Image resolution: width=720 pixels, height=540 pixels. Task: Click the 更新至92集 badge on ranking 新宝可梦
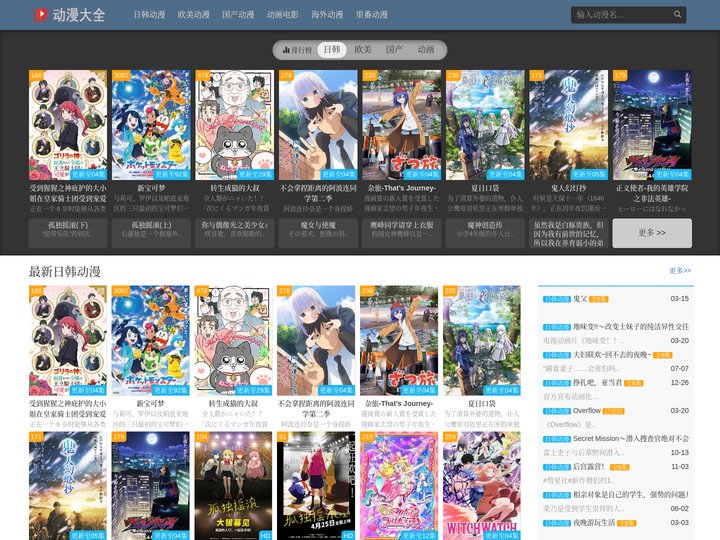pos(172,174)
